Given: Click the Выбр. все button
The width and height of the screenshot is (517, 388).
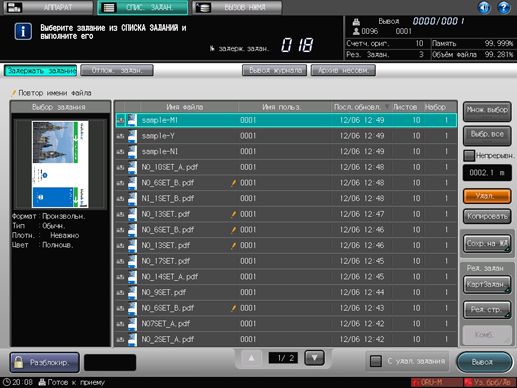Looking at the screenshot, I should coord(487,136).
